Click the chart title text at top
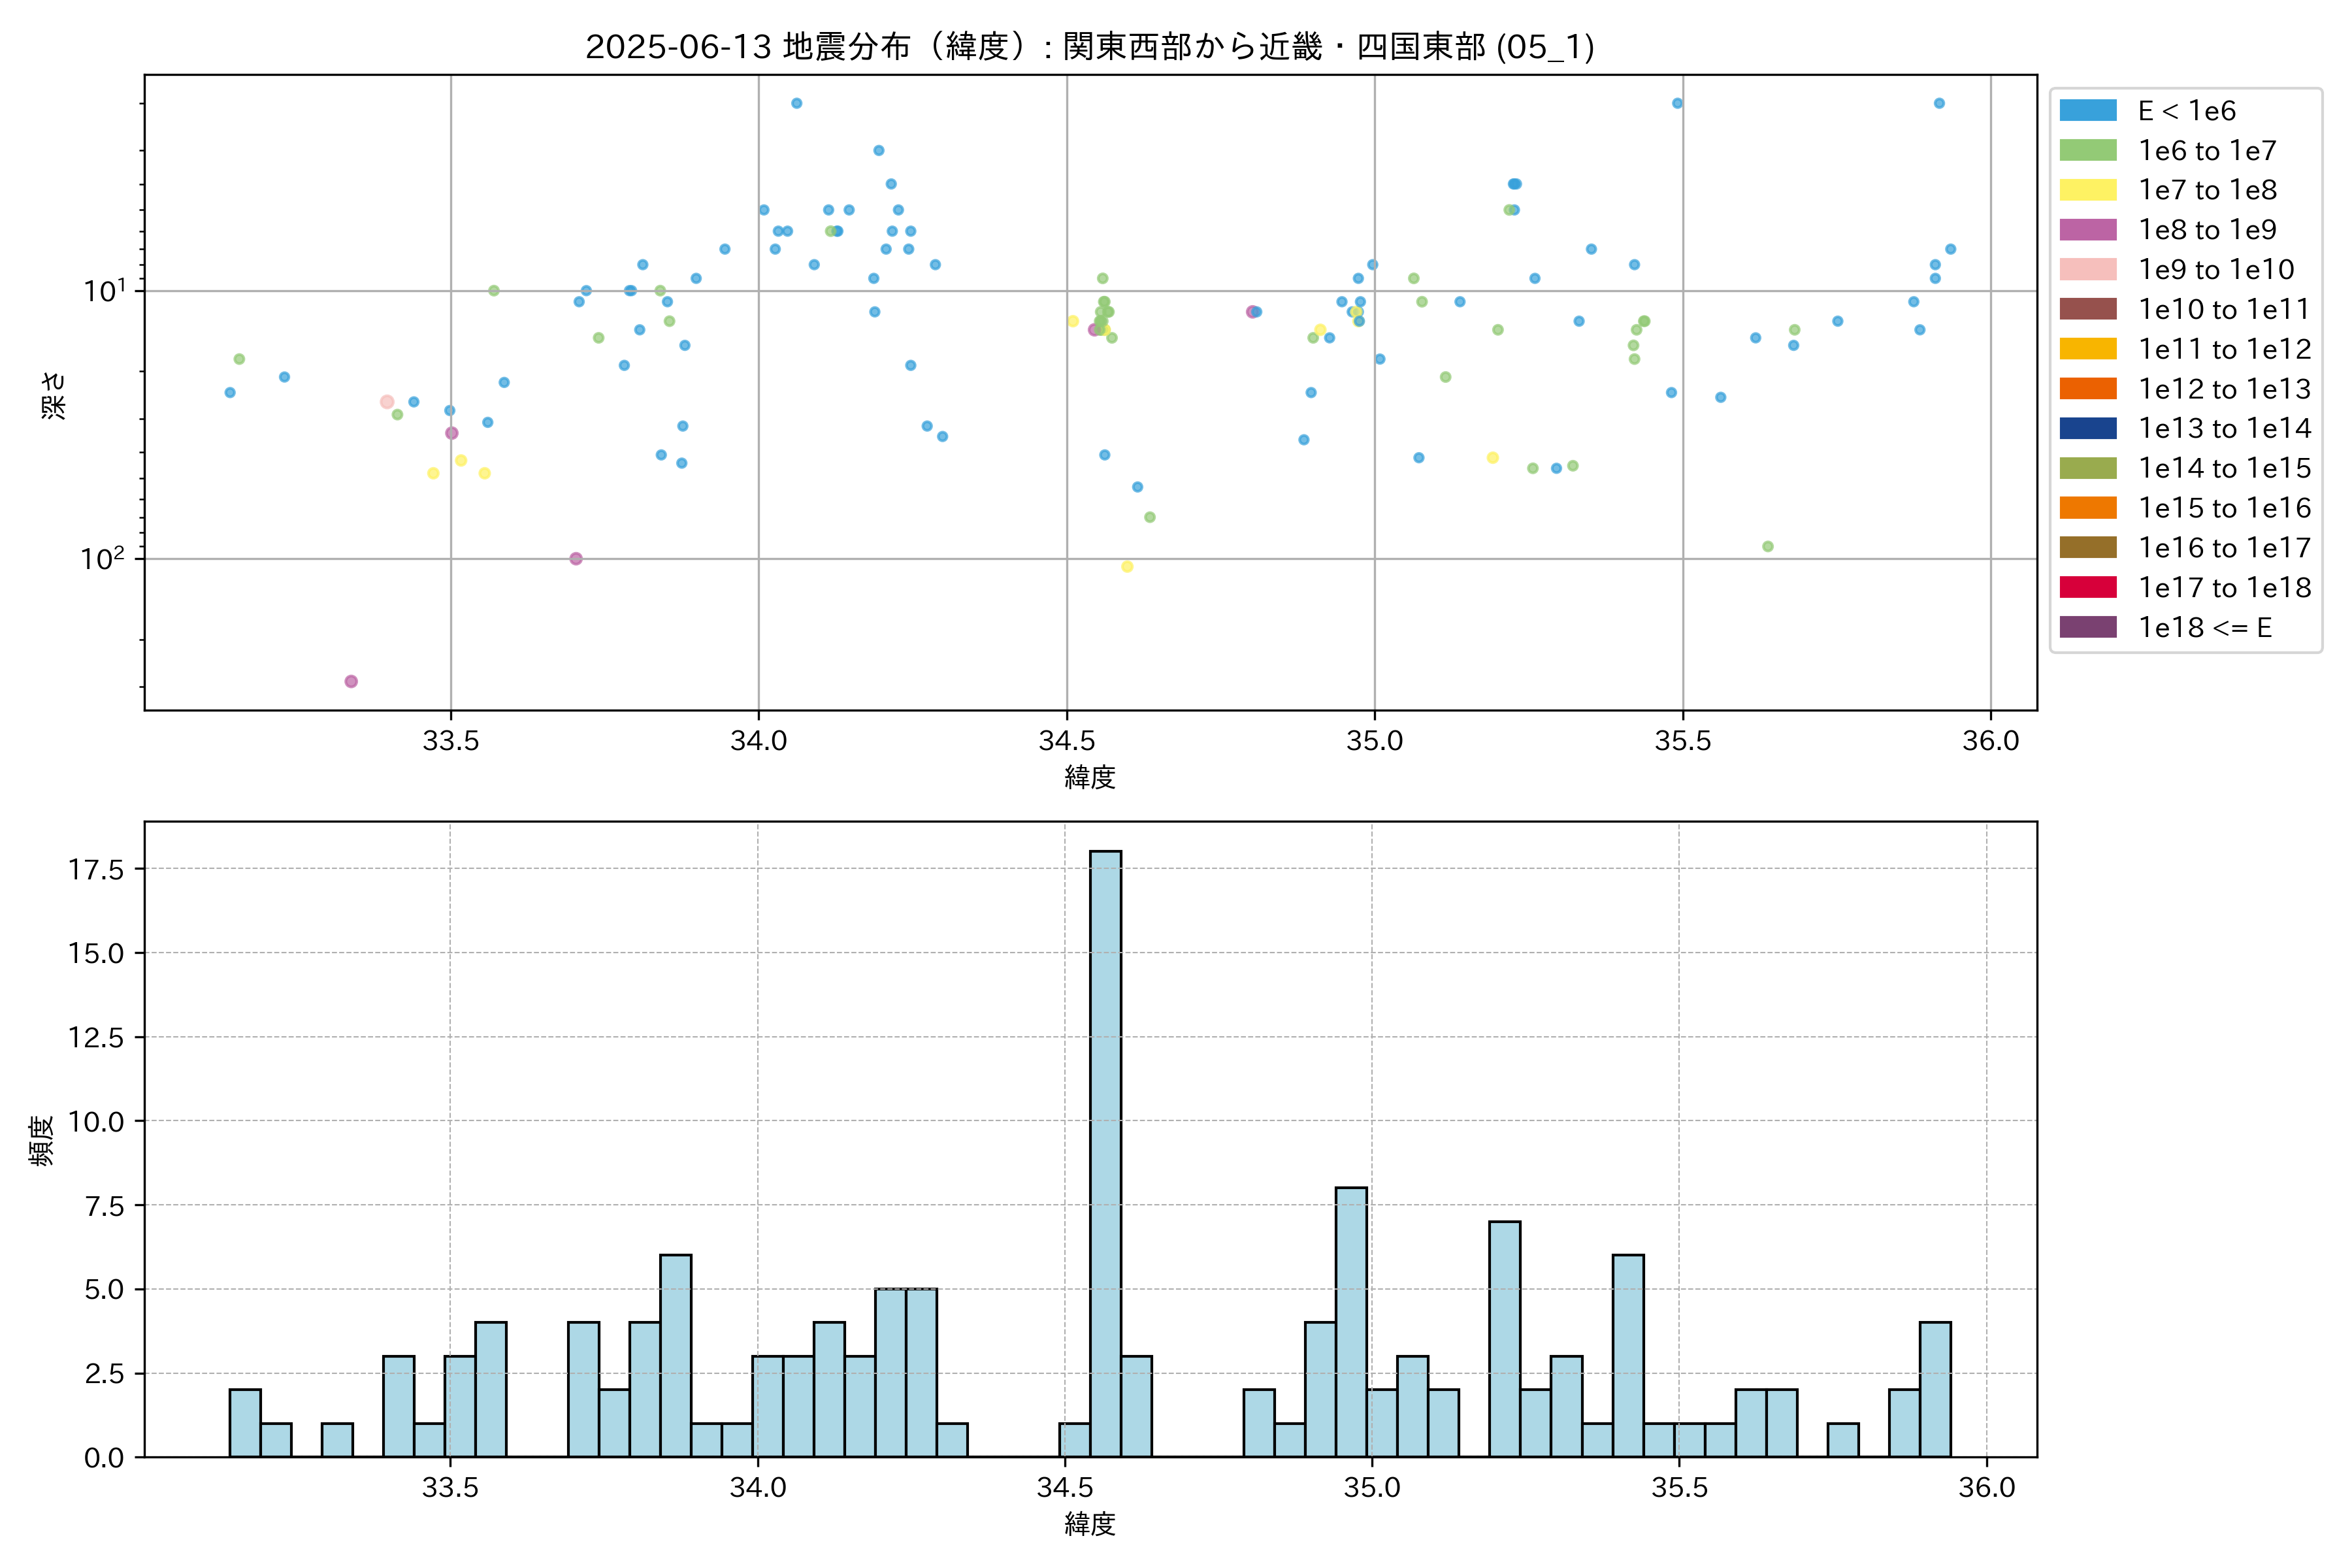Image resolution: width=2352 pixels, height=1568 pixels. coord(1089,47)
